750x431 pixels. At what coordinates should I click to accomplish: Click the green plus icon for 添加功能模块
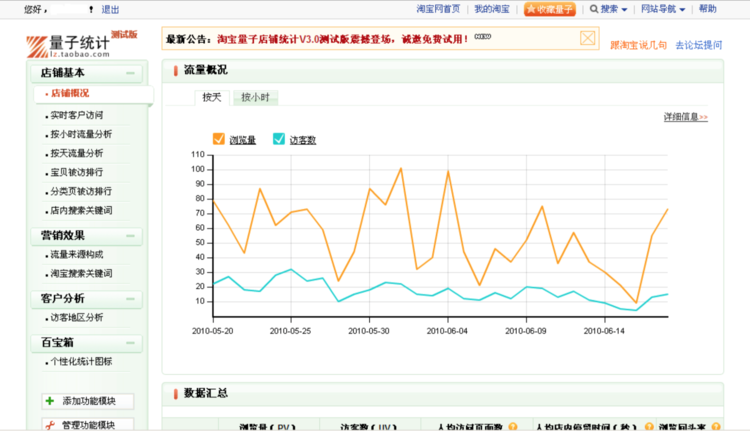click(x=50, y=401)
